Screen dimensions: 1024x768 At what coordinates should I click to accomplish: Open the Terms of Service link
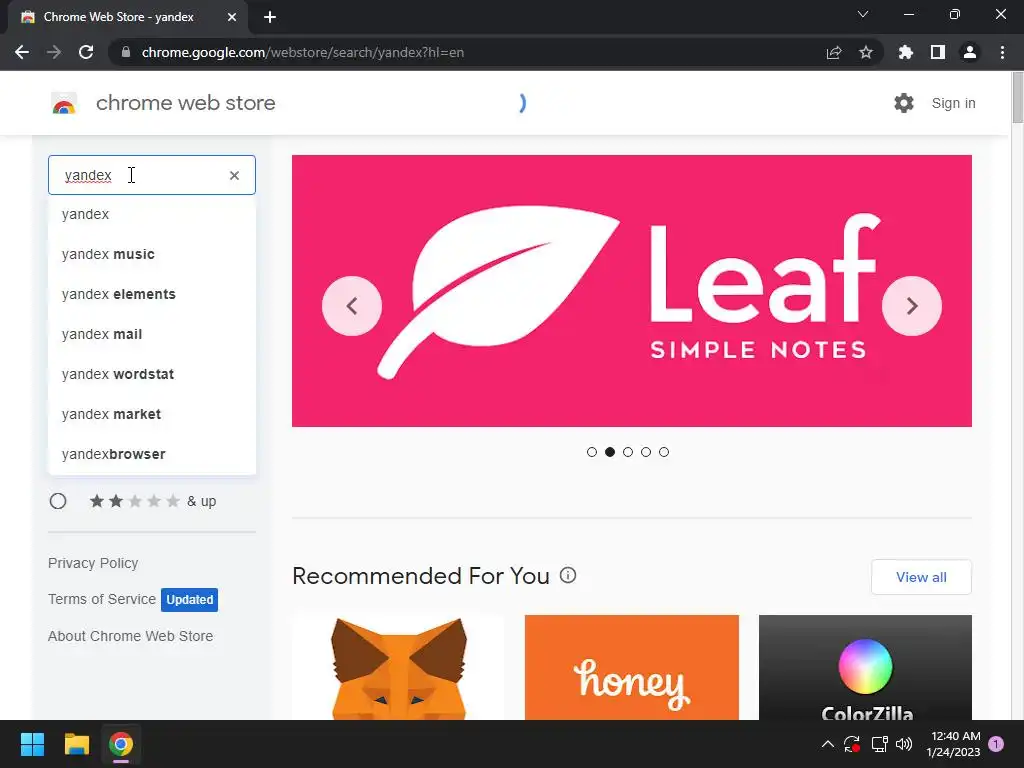coord(102,599)
